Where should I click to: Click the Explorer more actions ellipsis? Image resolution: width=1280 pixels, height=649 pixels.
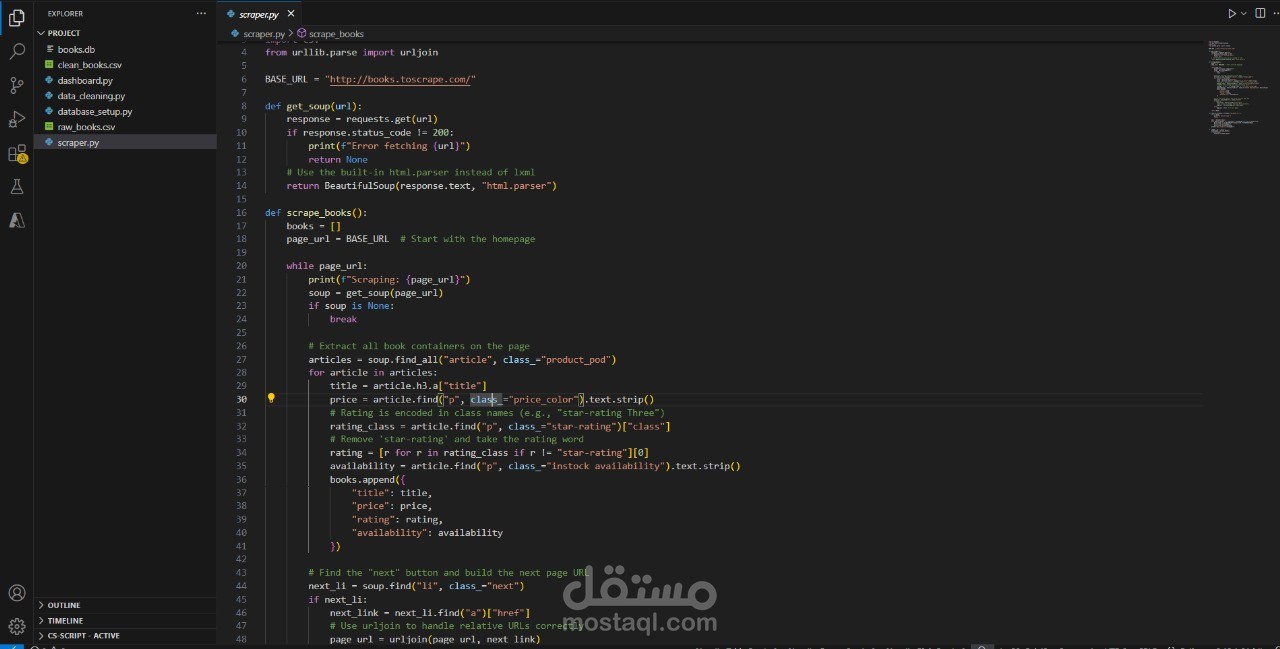pos(201,14)
